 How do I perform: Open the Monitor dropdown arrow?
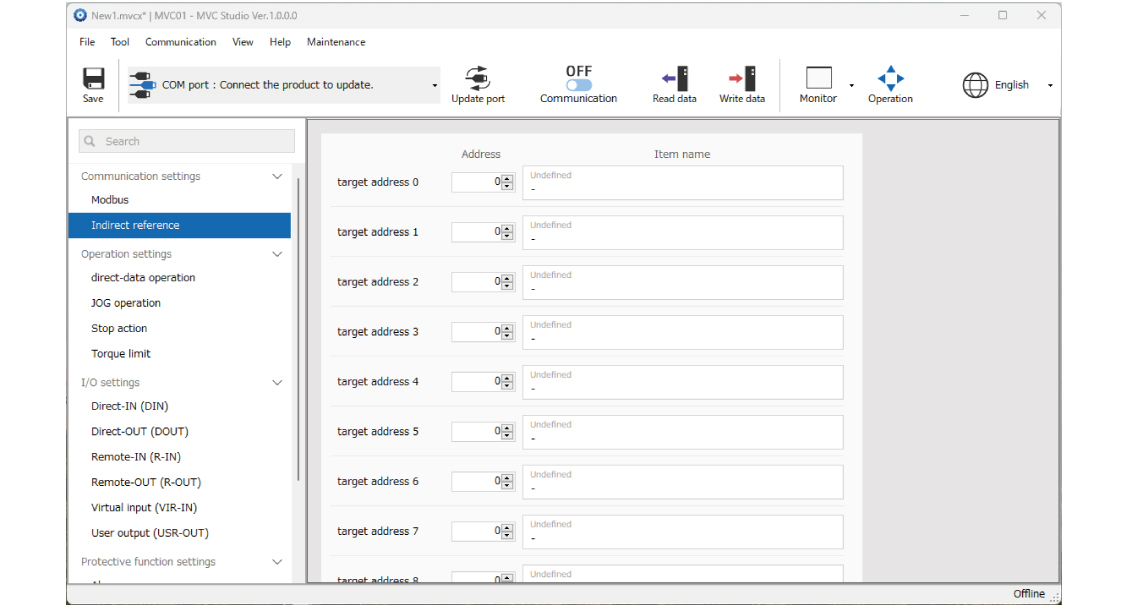(x=852, y=85)
